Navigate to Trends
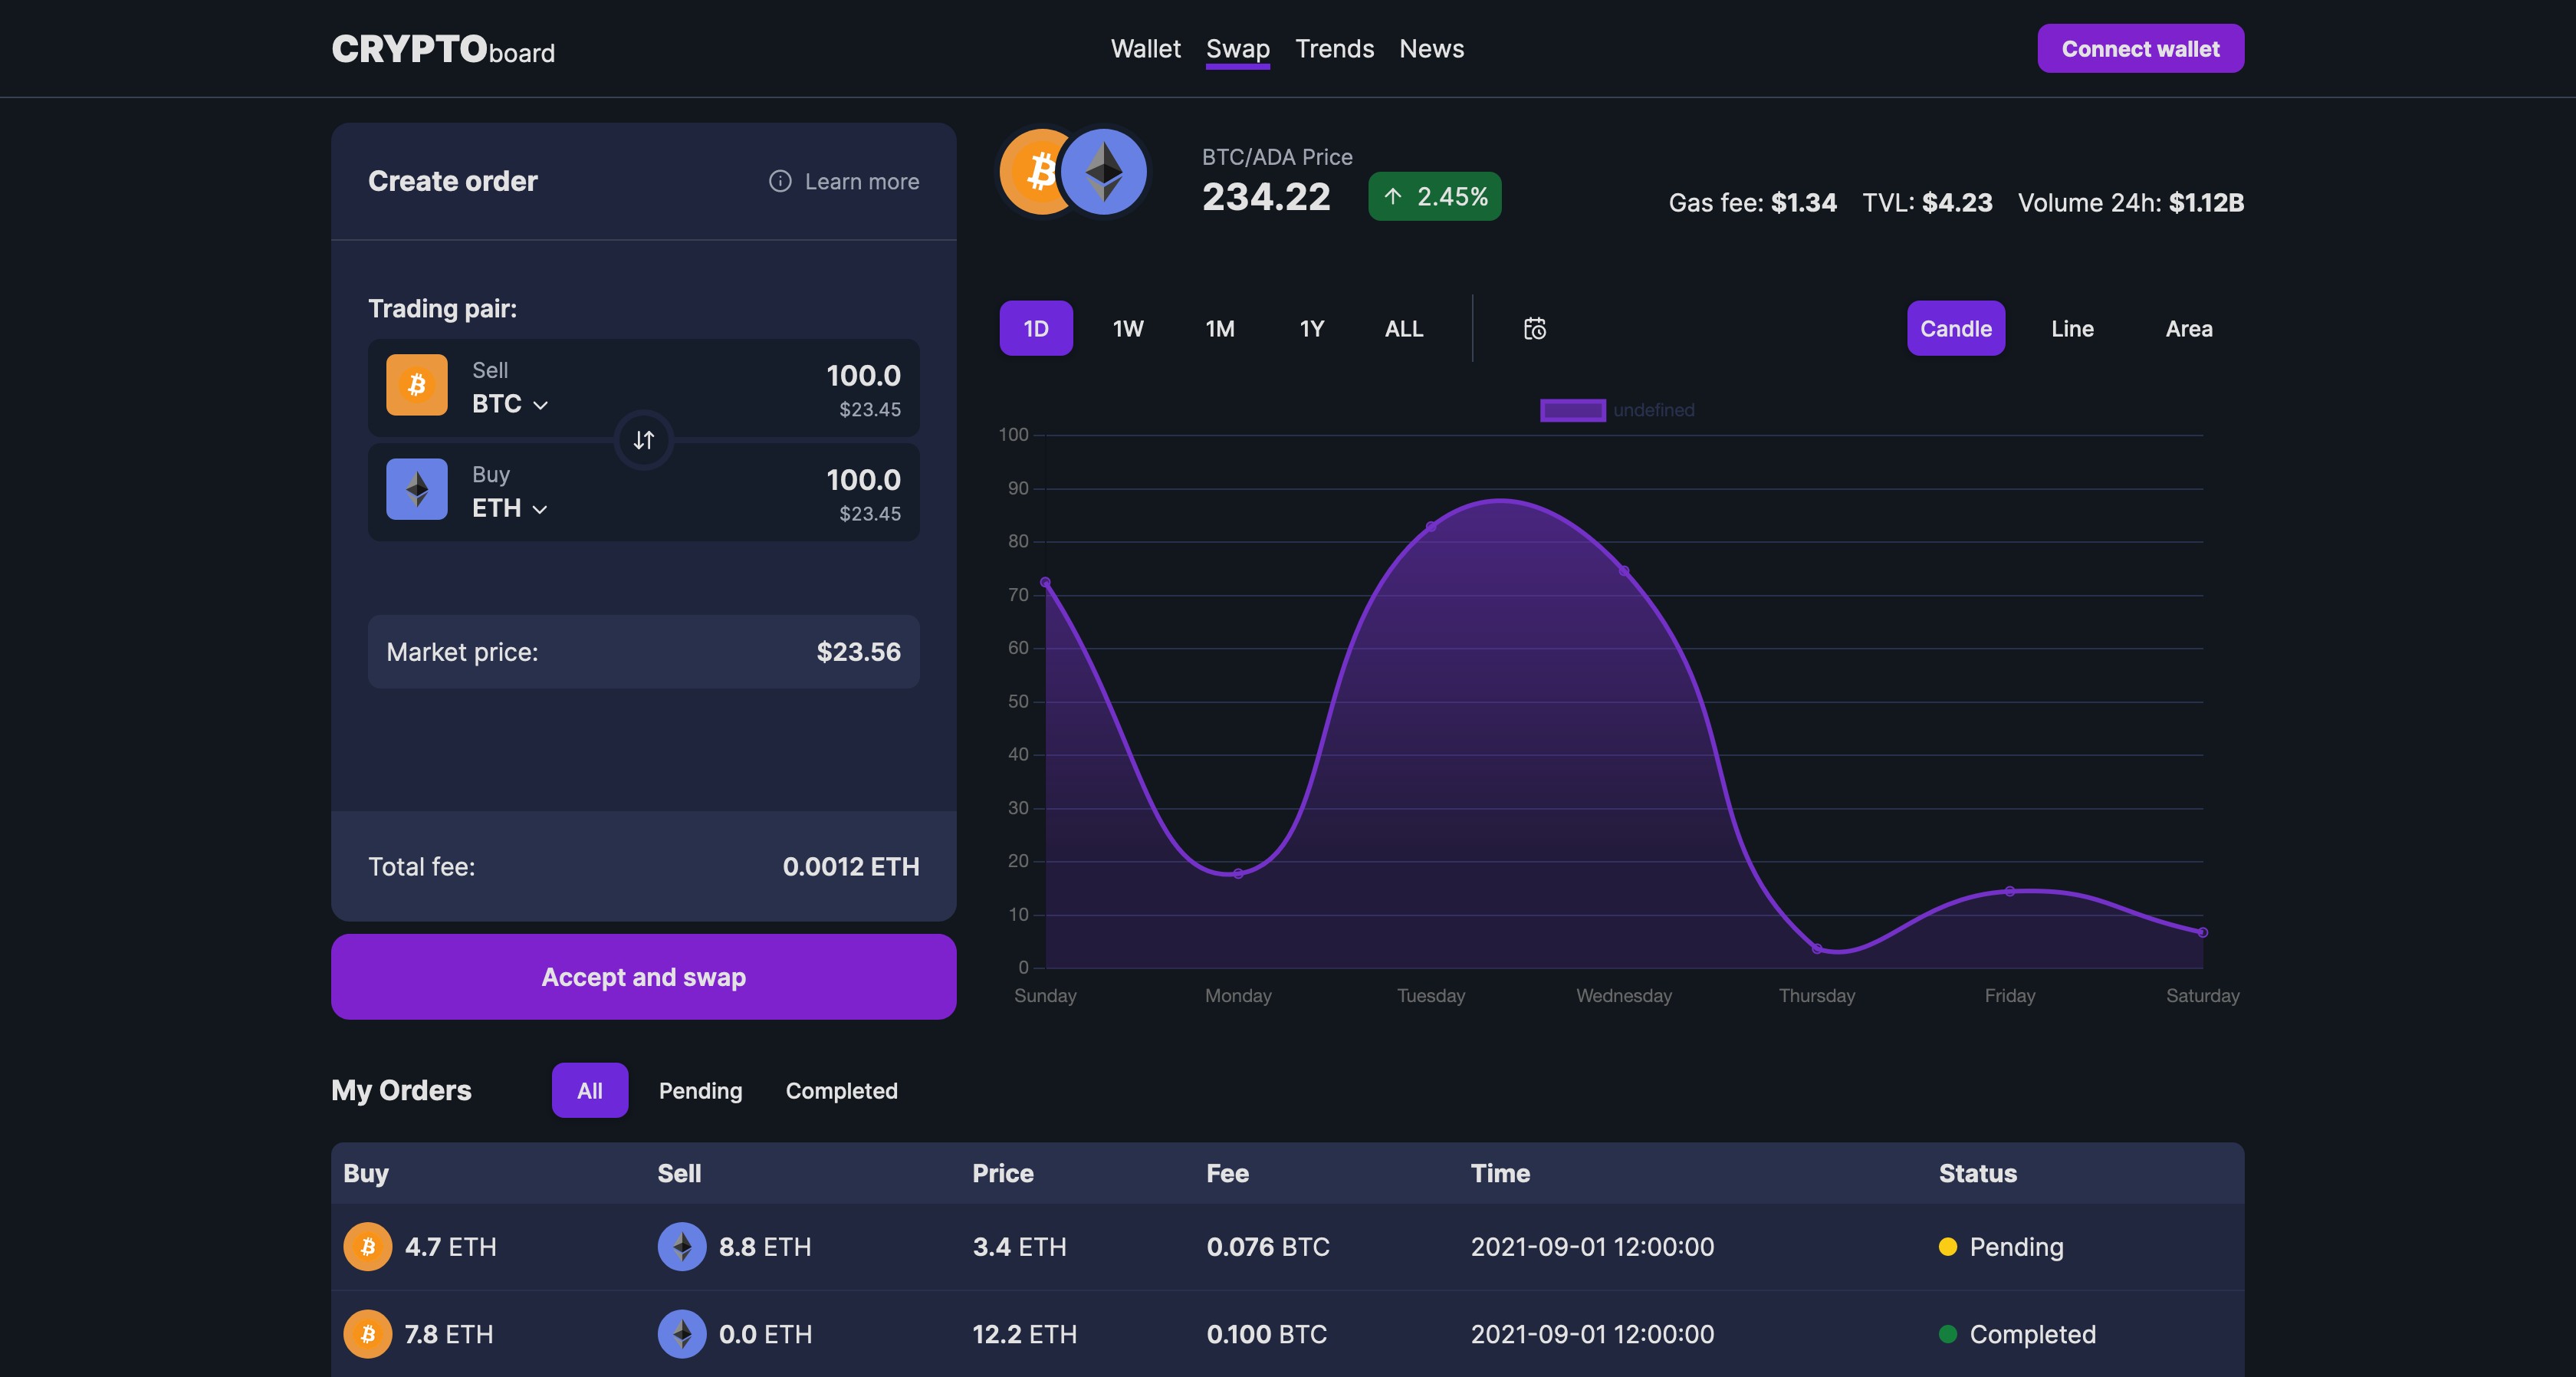 click(x=1335, y=49)
